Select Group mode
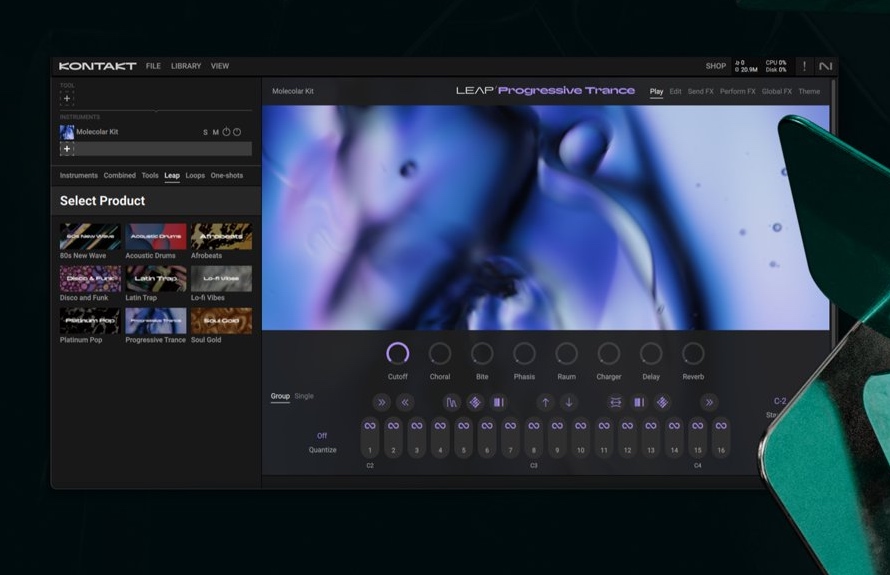890x575 pixels. (x=280, y=396)
